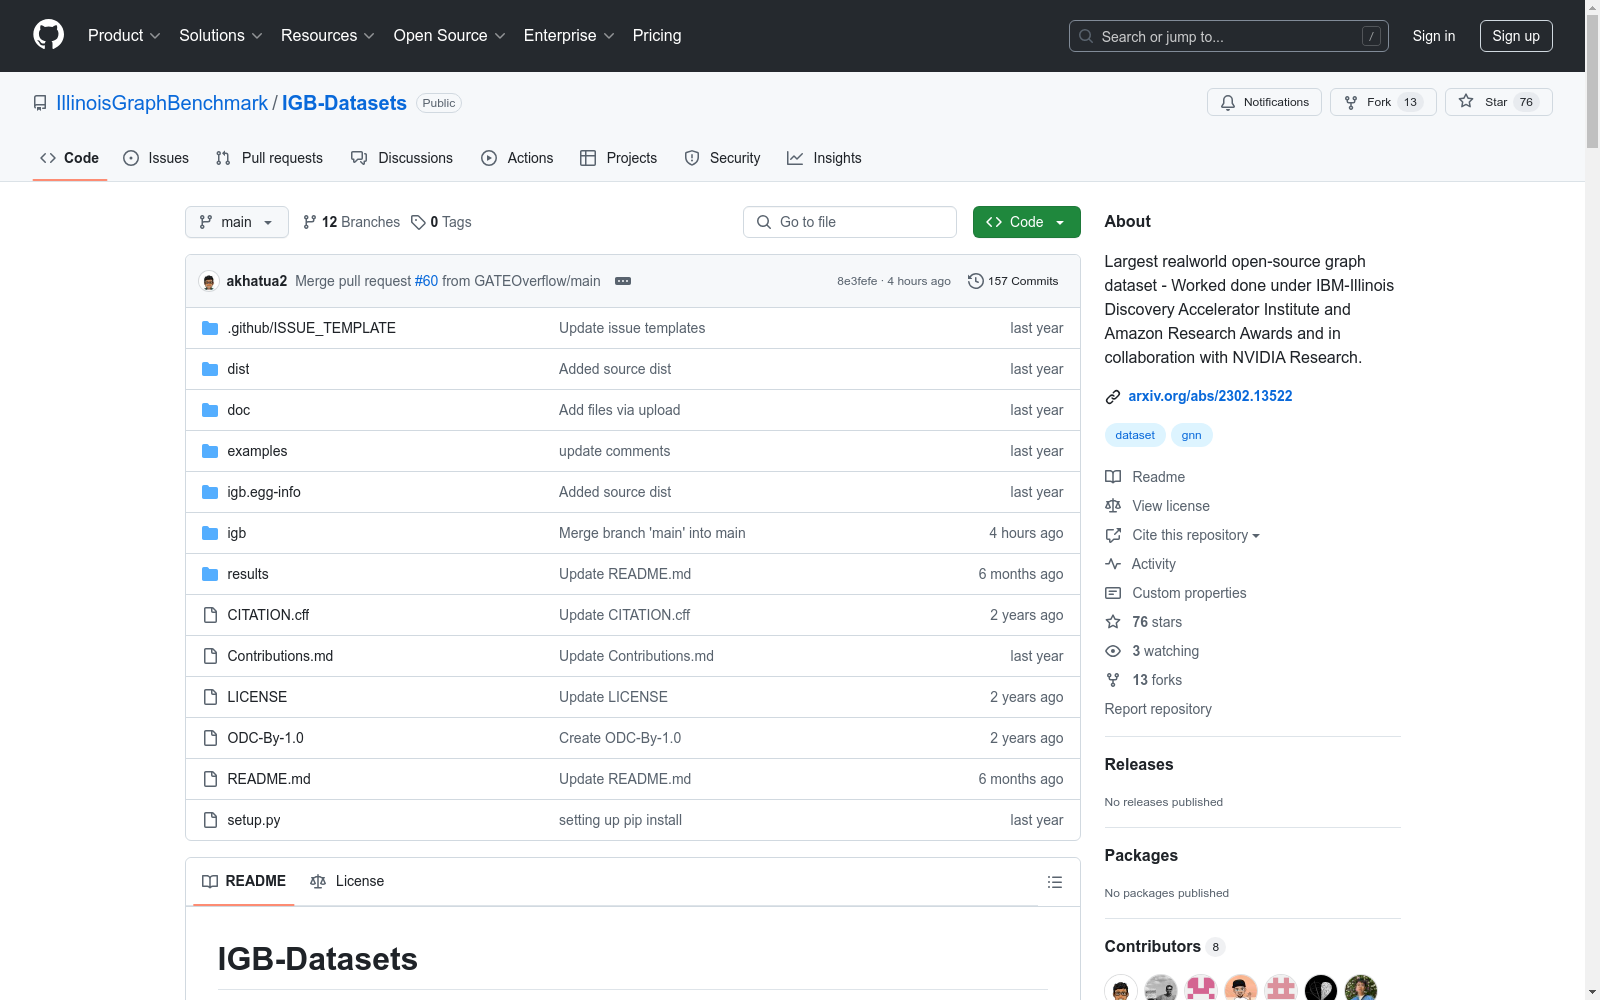Open the Pricing link

(x=657, y=36)
